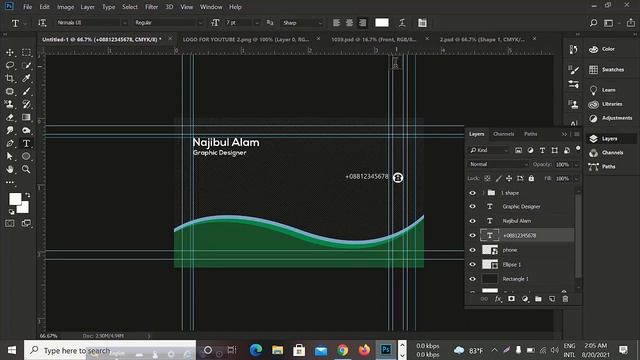Viewport: 640px width, 360px height.
Task: Delete the selected layer
Action: tap(565, 299)
